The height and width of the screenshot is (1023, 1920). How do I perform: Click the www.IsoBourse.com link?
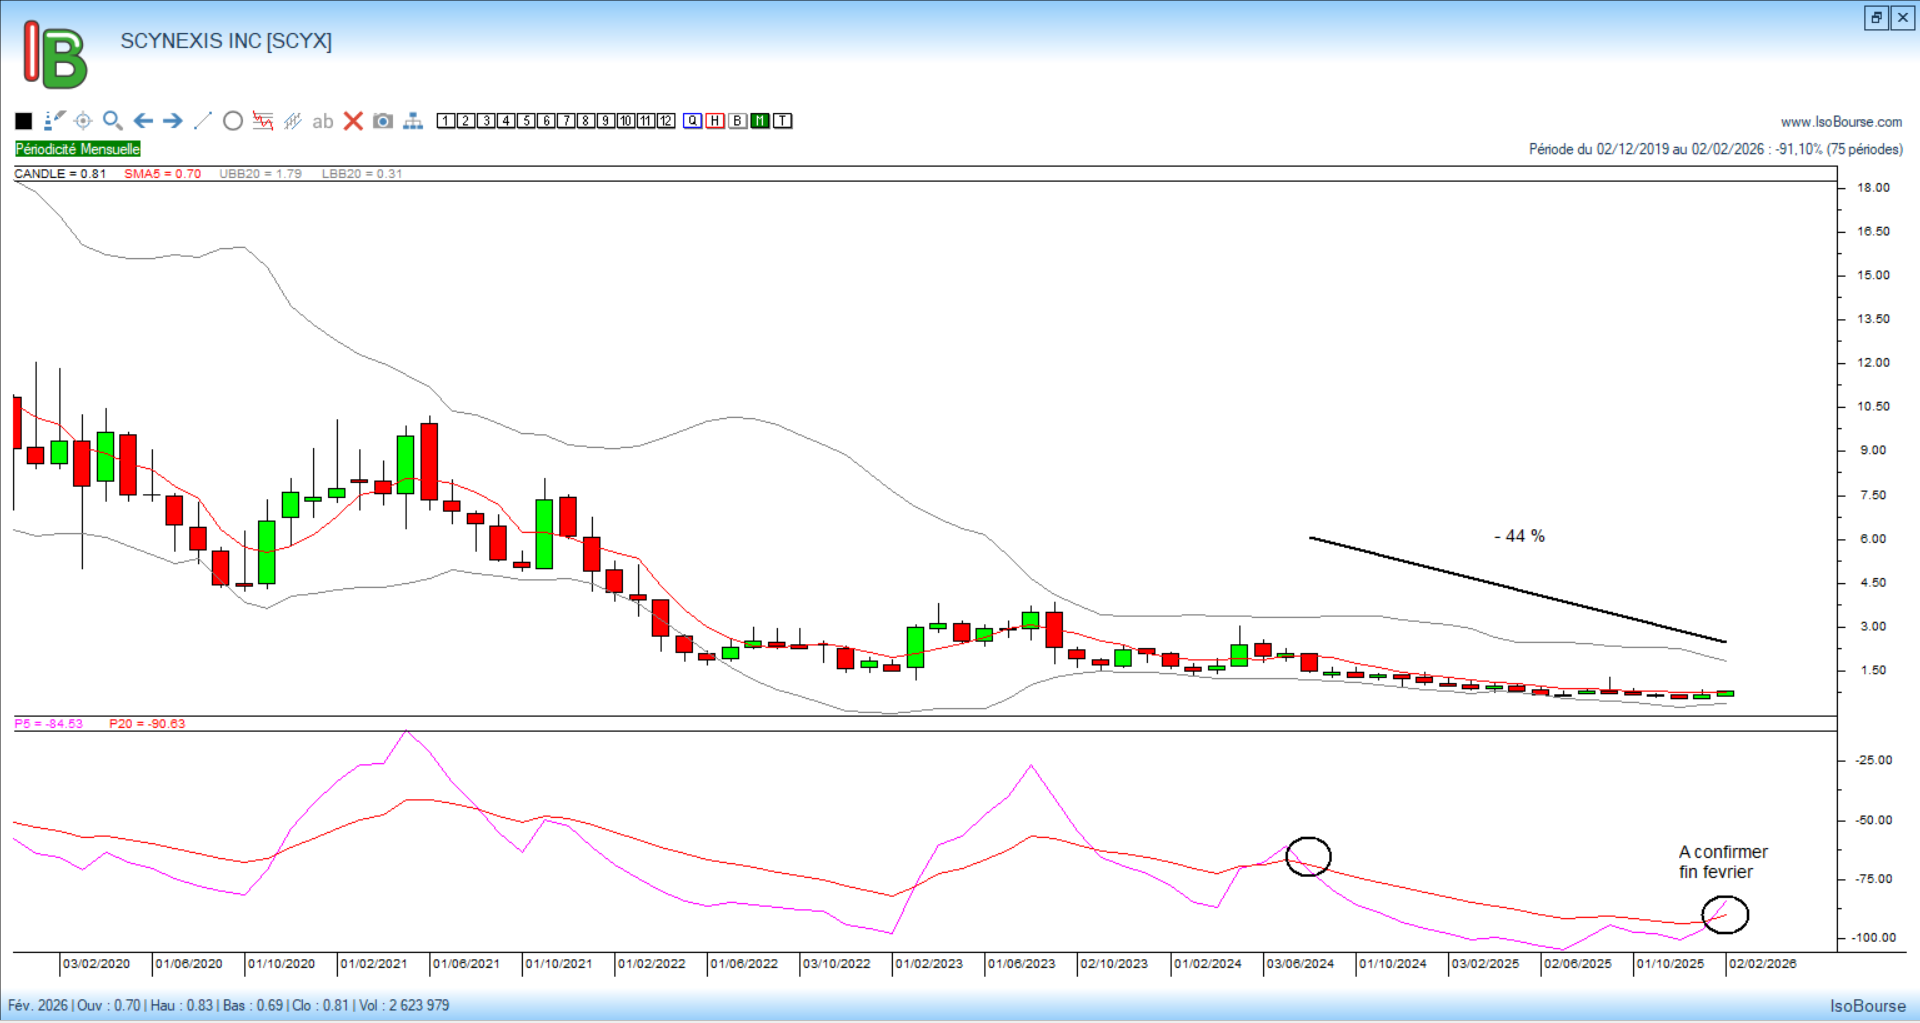[x=1841, y=122]
